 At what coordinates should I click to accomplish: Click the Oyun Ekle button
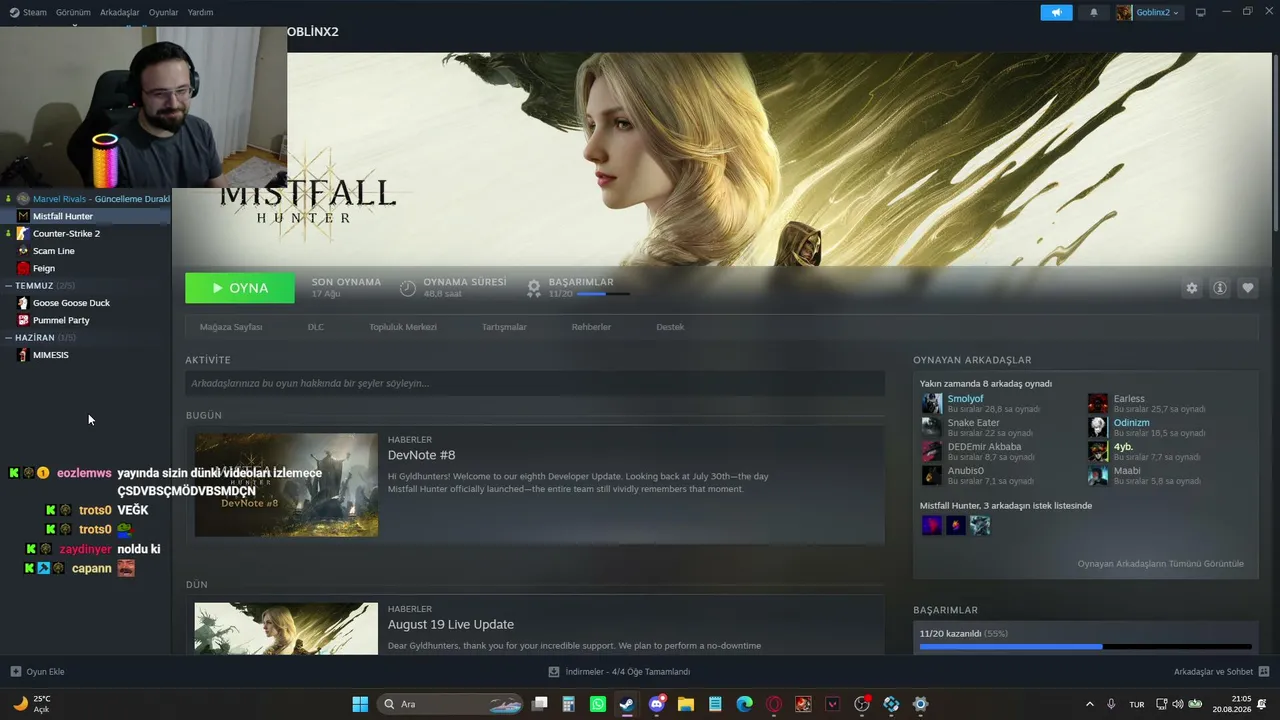point(37,672)
